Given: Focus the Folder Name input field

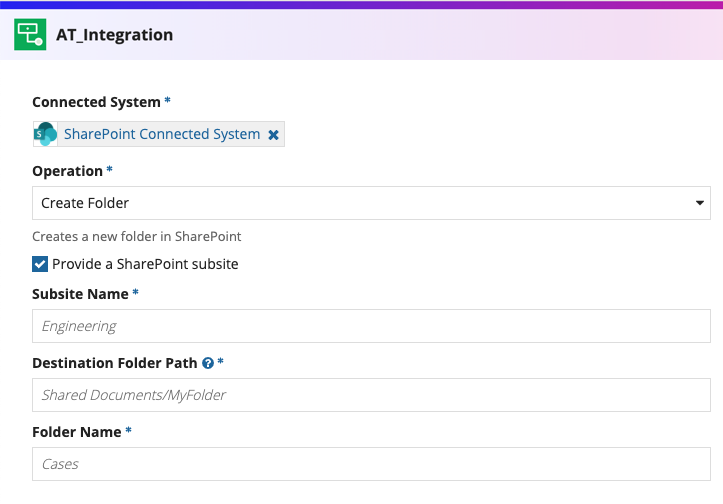Looking at the screenshot, I should (371, 464).
